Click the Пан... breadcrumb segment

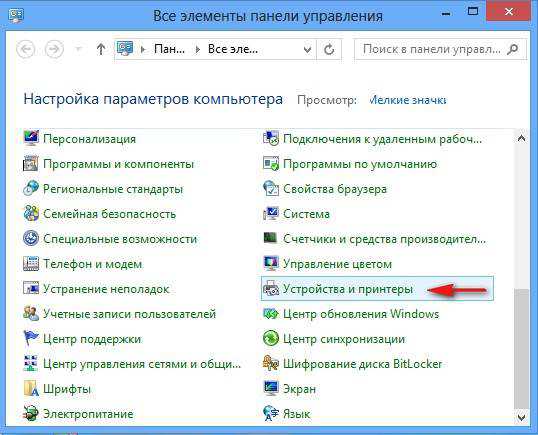[169, 49]
